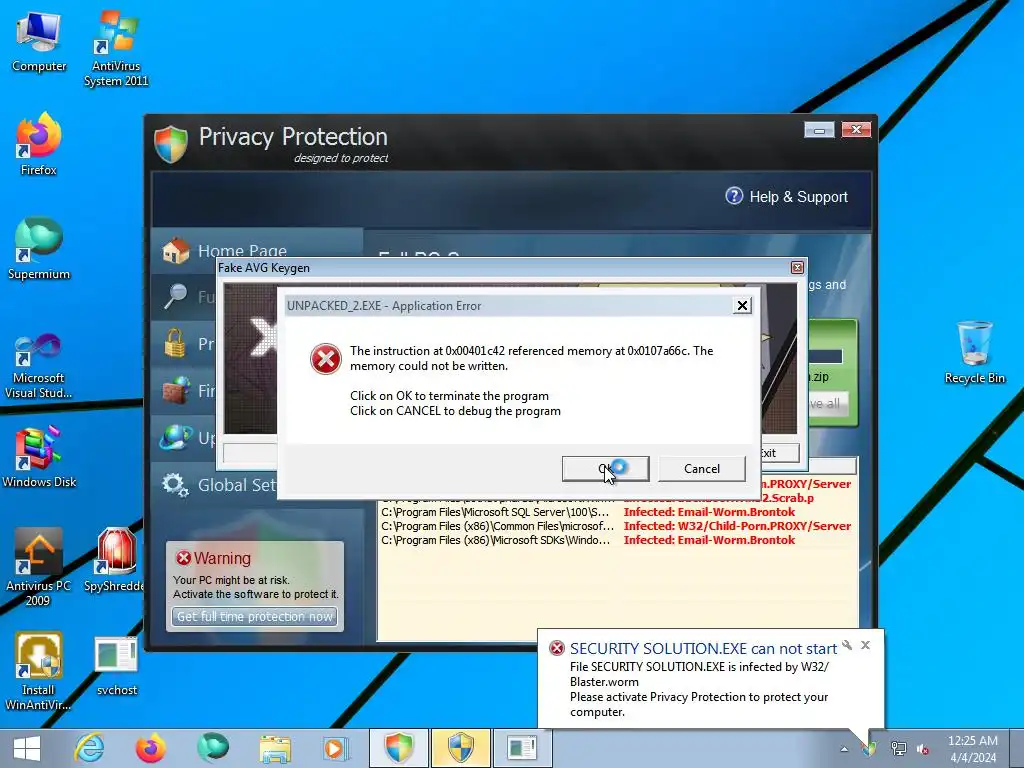Open Microsoft Visual Studio desktop shortcut
This screenshot has height=768, width=1024.
pyautogui.click(x=39, y=366)
